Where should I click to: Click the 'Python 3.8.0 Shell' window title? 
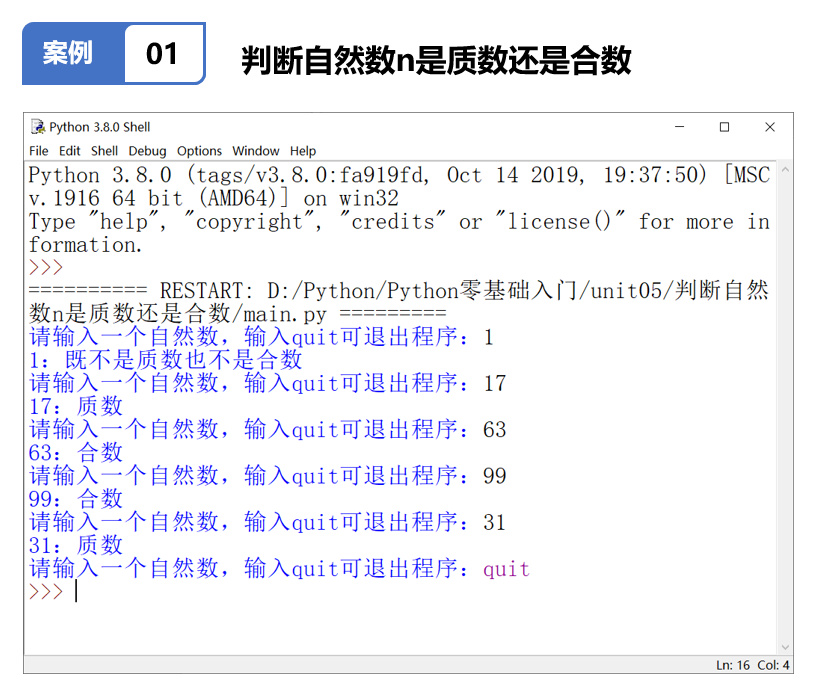[100, 128]
